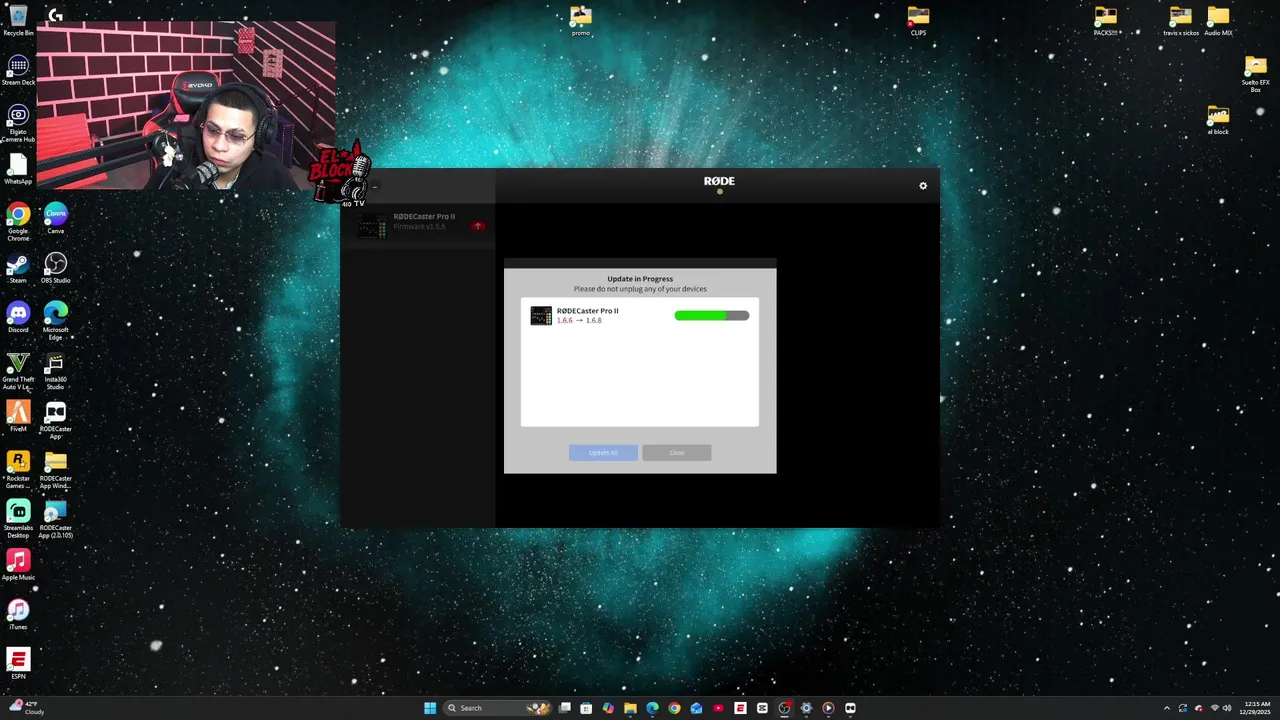Open the volume control in system tray

1227,708
